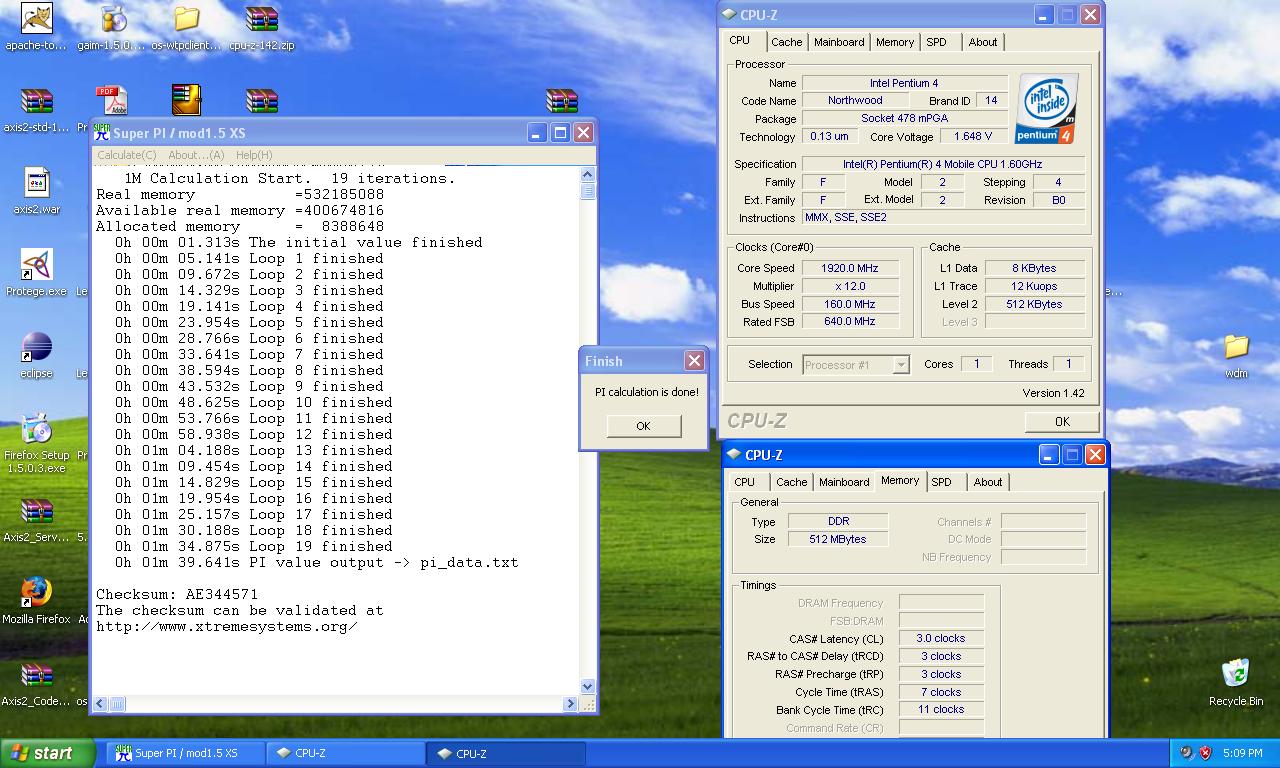
Task: Click the Core Speed 1920.0 MHz value
Action: (850, 268)
